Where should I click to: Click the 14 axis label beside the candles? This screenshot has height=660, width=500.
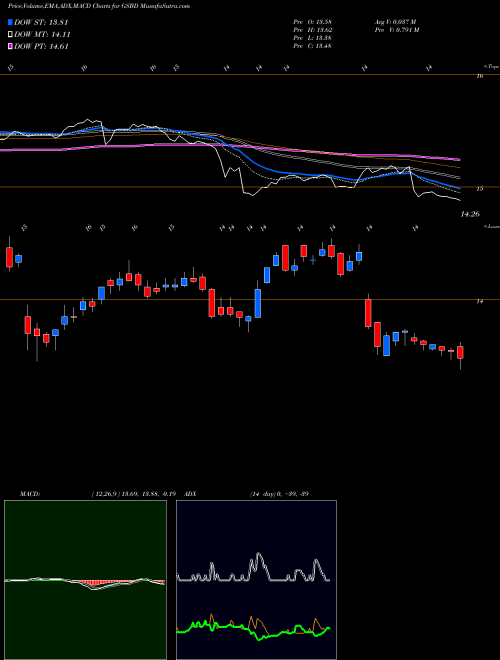479,301
